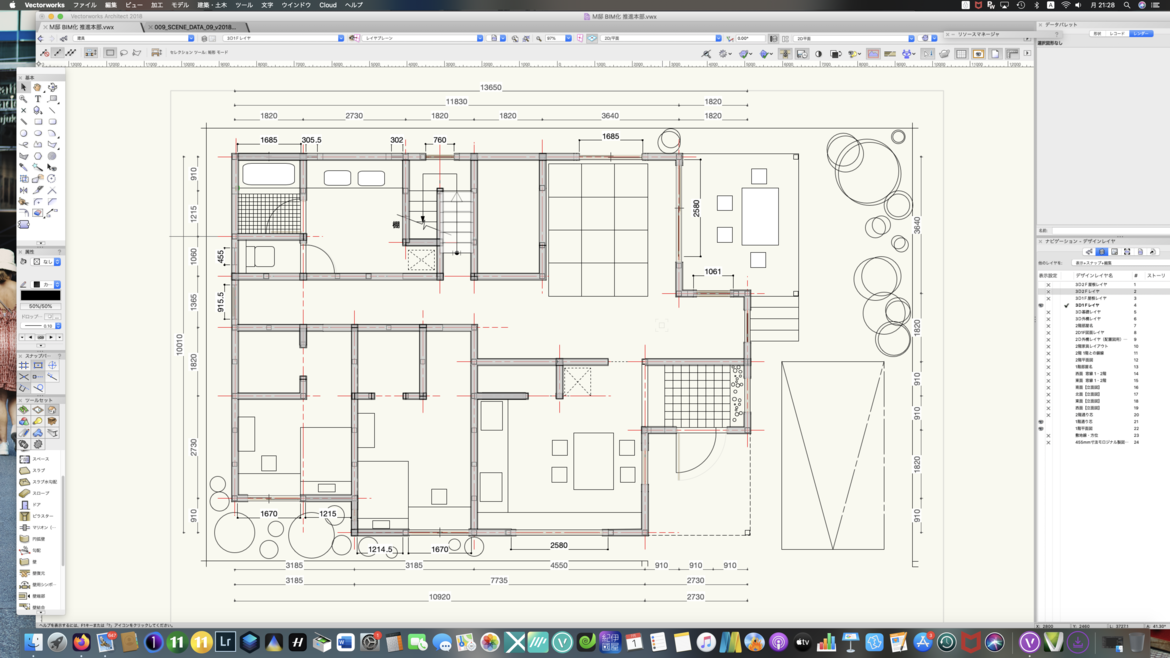This screenshot has width=1170, height=658.
Task: Select the ドア (door) tool
Action: [x=36, y=505]
